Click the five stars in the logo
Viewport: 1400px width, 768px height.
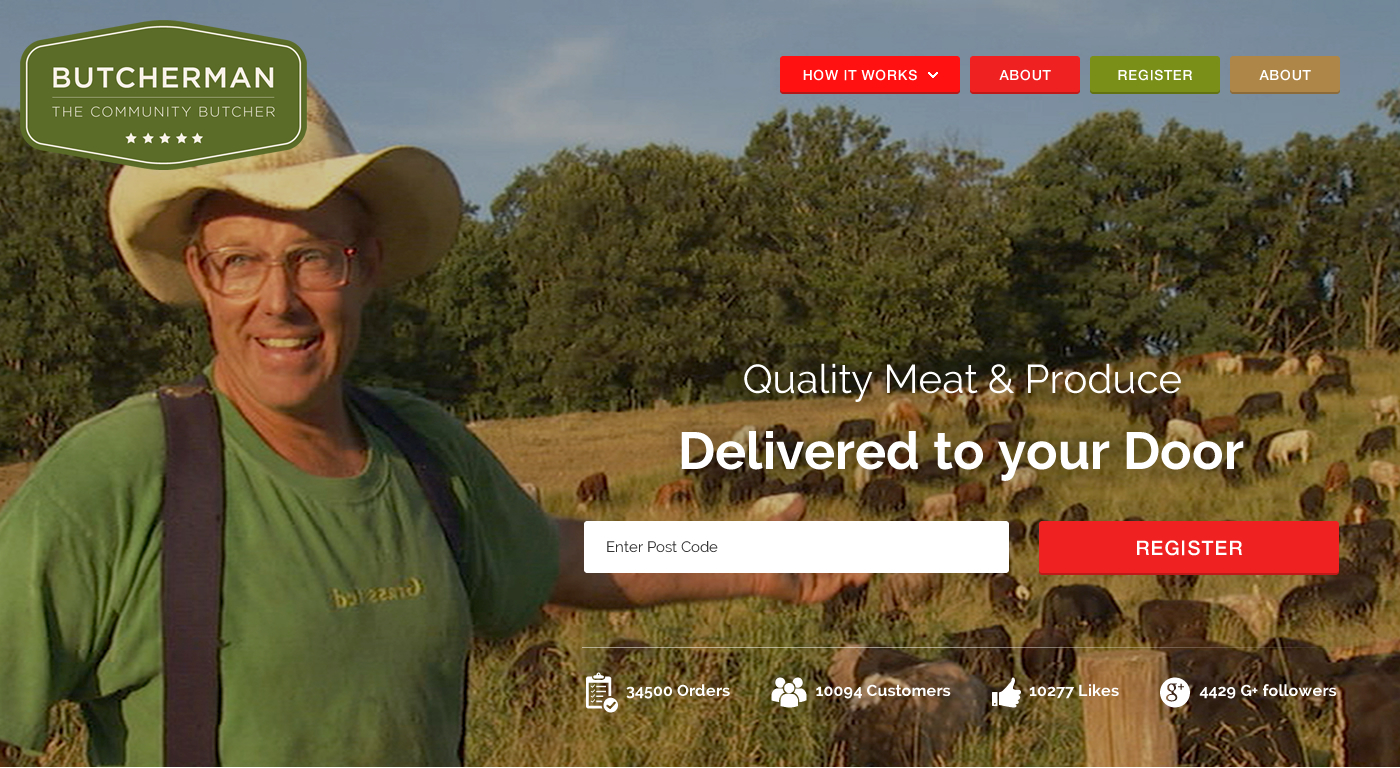[164, 138]
